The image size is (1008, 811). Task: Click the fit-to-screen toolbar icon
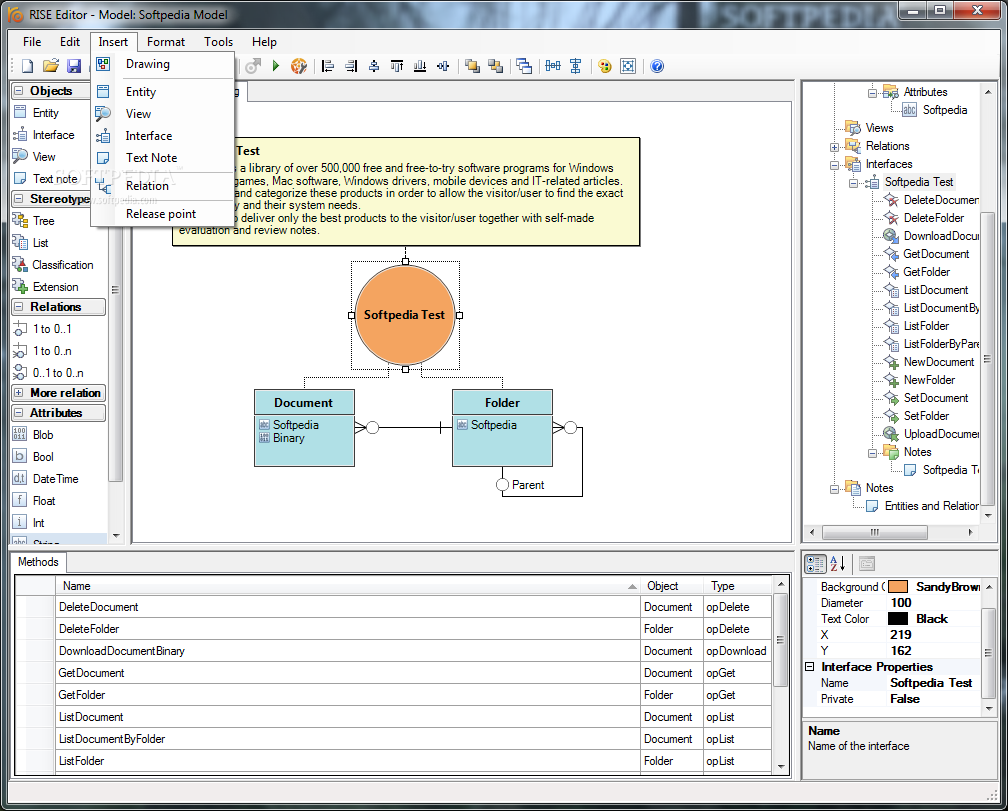tap(628, 66)
